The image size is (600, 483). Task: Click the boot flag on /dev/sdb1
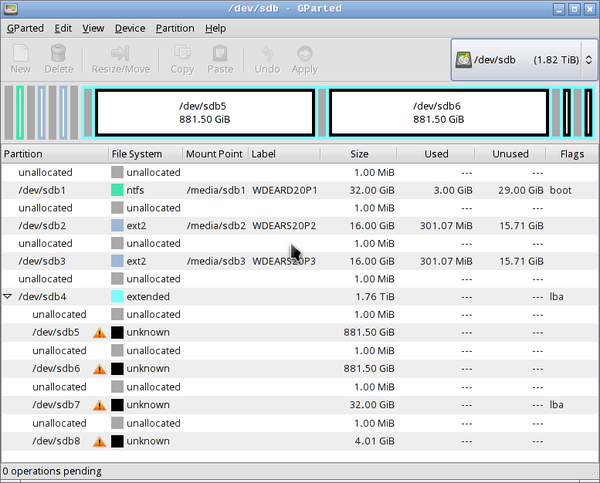561,190
